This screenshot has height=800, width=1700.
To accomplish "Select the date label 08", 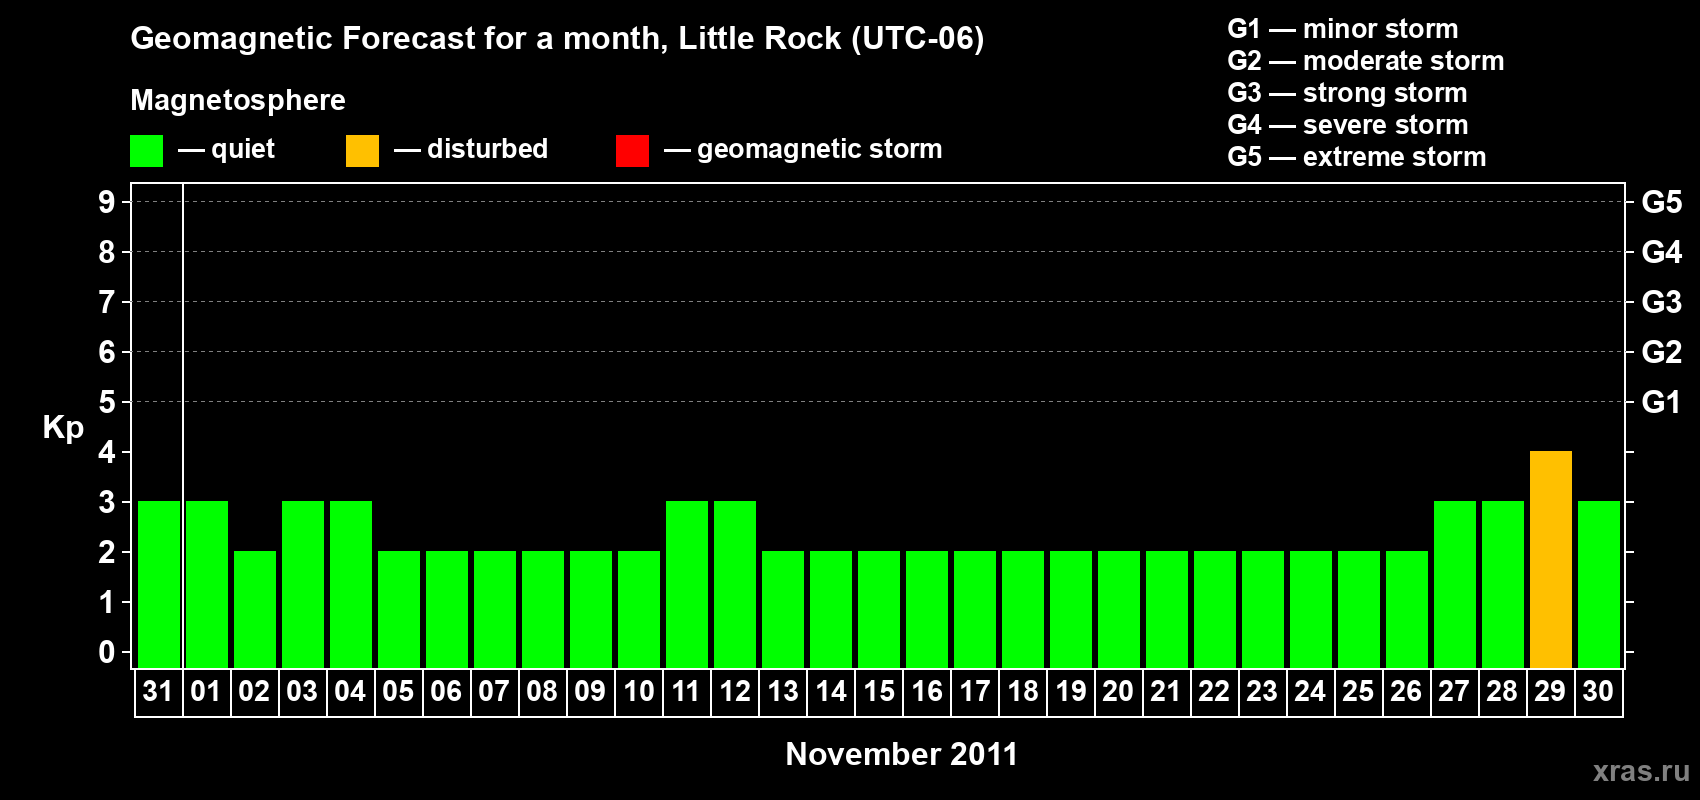I will [x=542, y=691].
